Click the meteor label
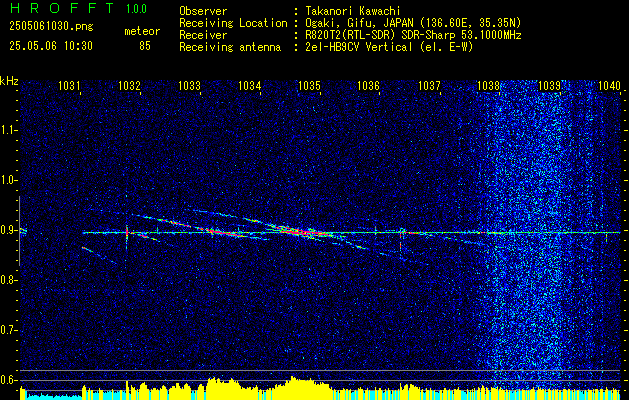629x400 pixels. click(142, 32)
